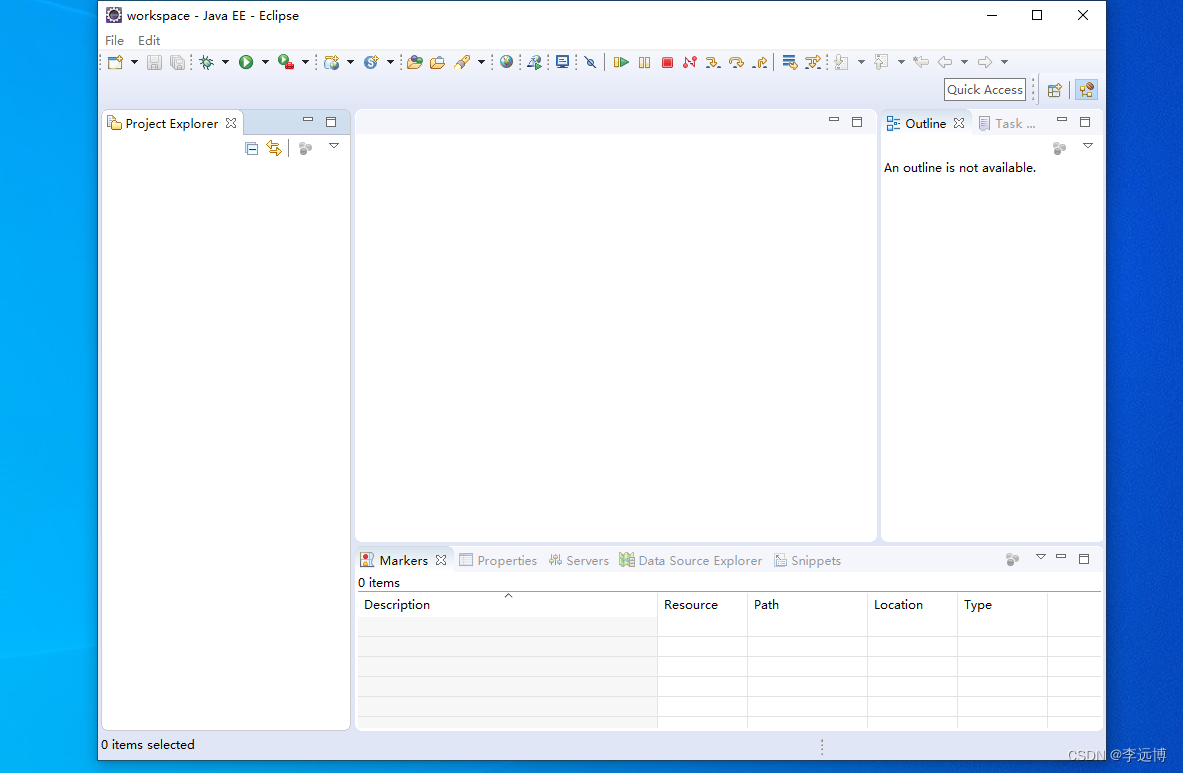Click the Save All toolbar icon
Screen dimensions: 1183x773
178,61
